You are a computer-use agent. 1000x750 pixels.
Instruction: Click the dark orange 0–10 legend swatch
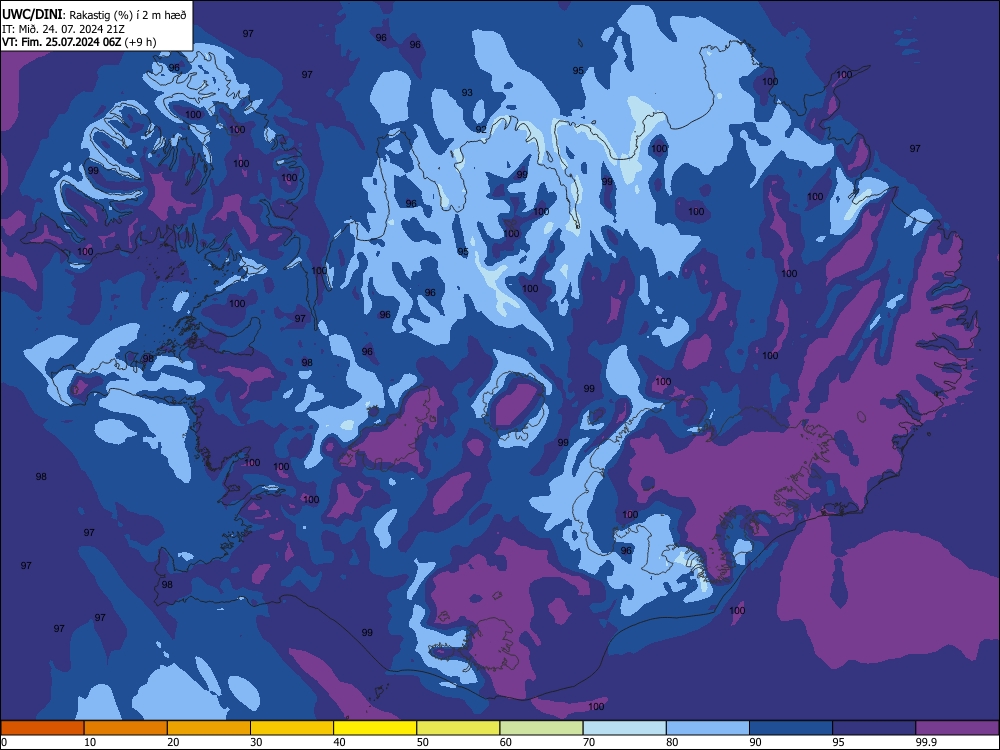click(x=43, y=728)
